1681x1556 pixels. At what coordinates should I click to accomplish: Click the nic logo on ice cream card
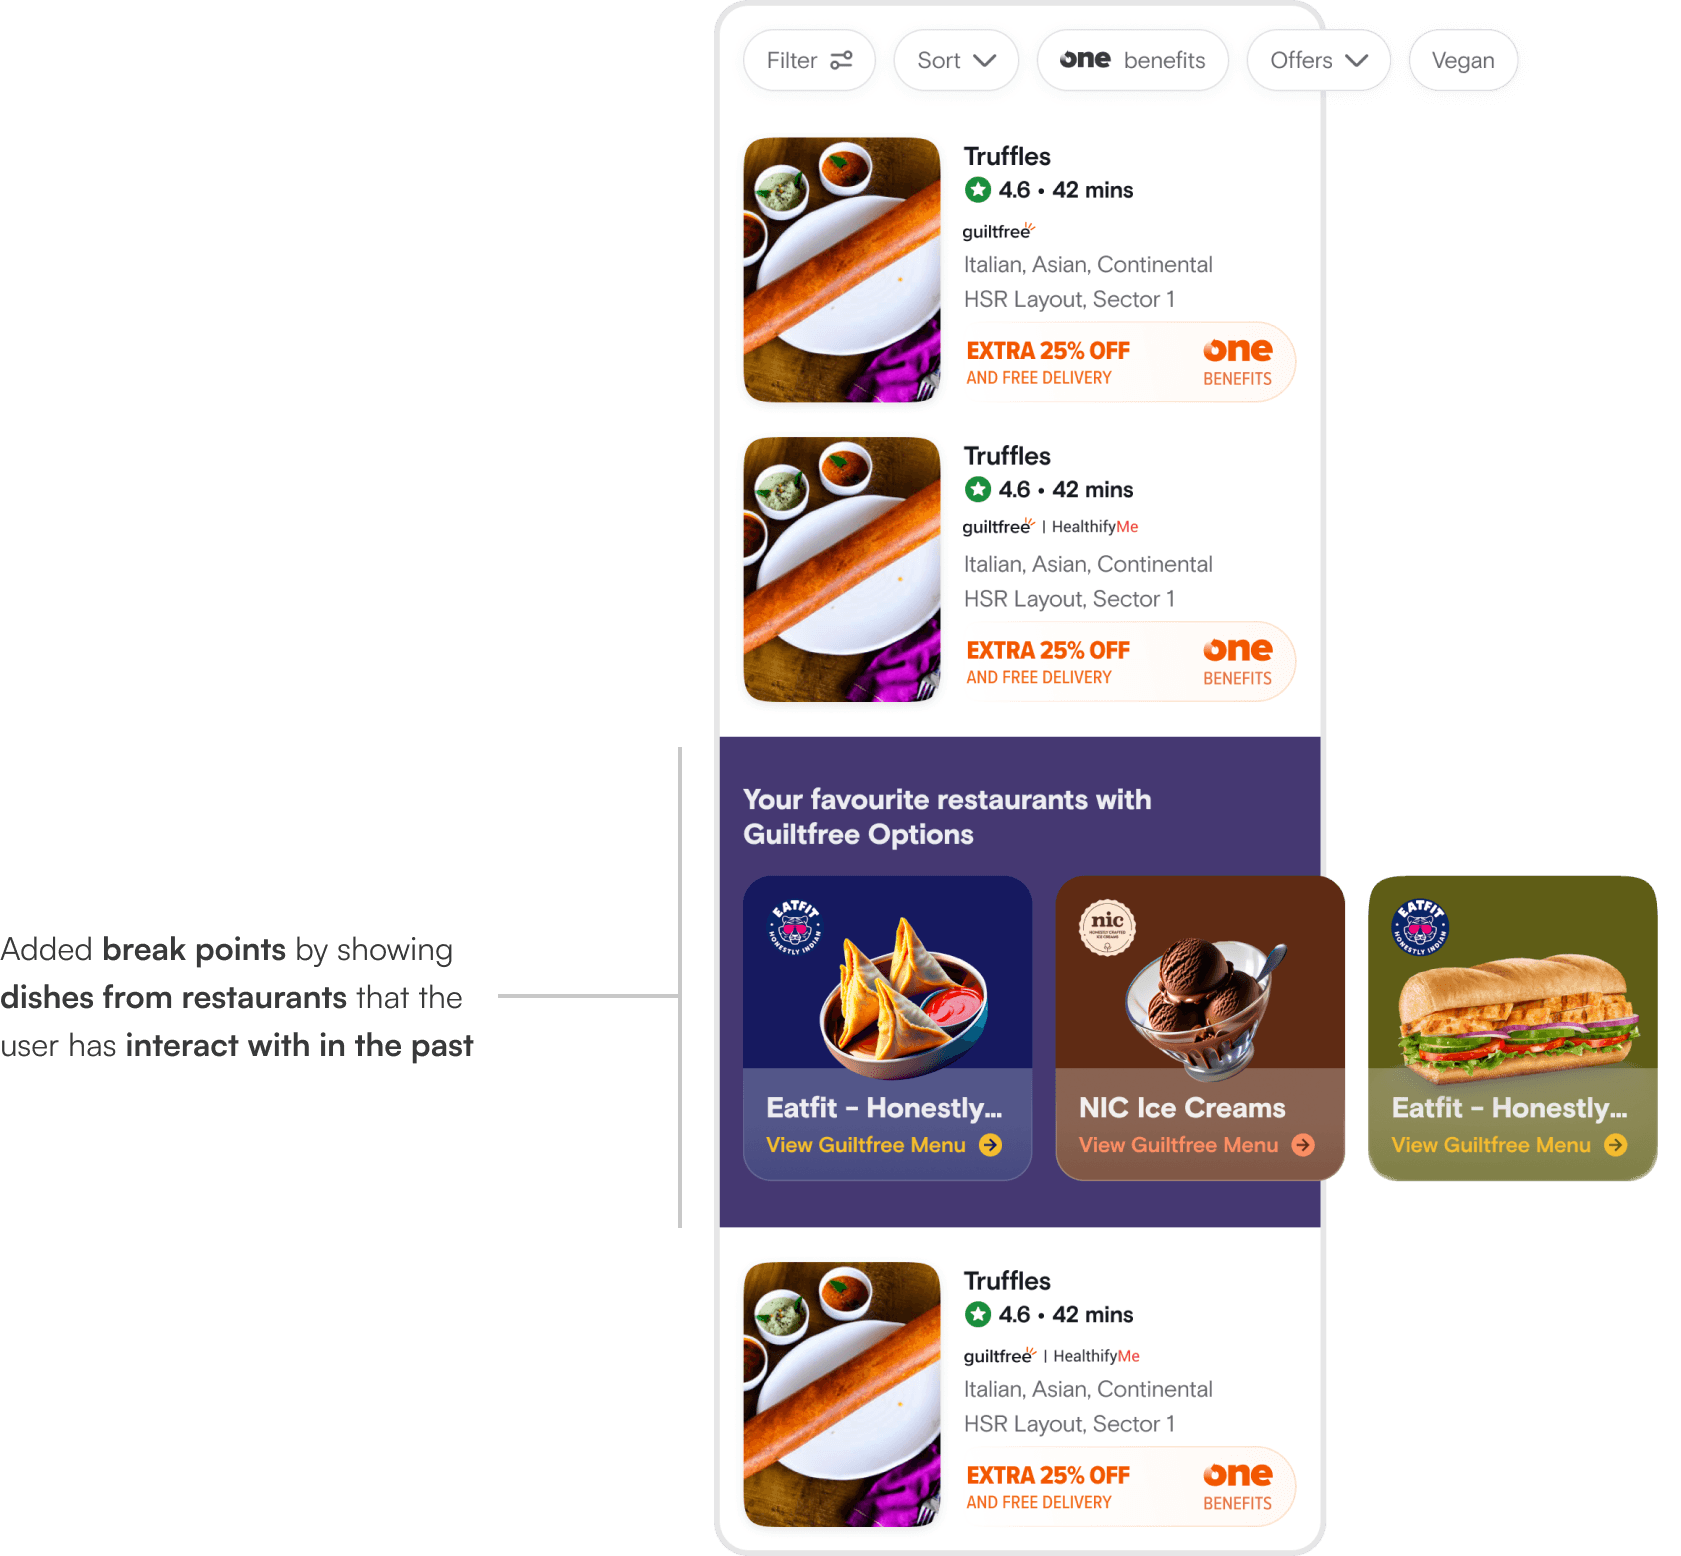click(x=1107, y=926)
